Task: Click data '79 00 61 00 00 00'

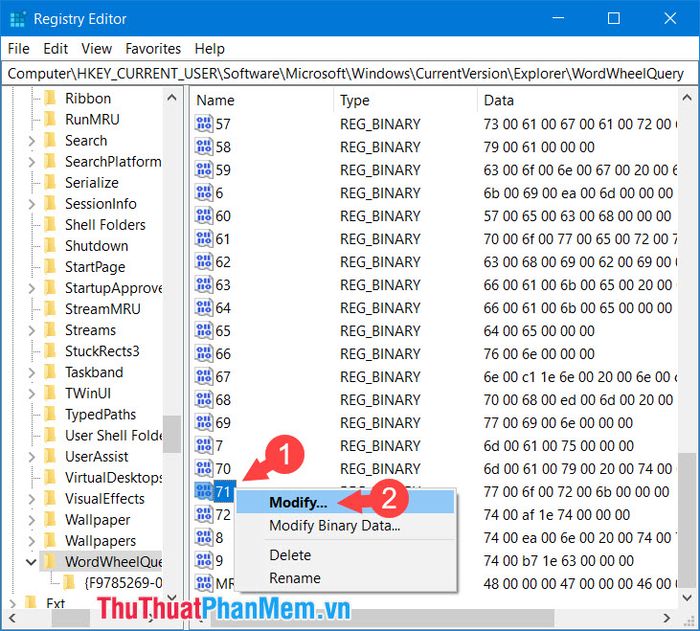Action: 539,146
